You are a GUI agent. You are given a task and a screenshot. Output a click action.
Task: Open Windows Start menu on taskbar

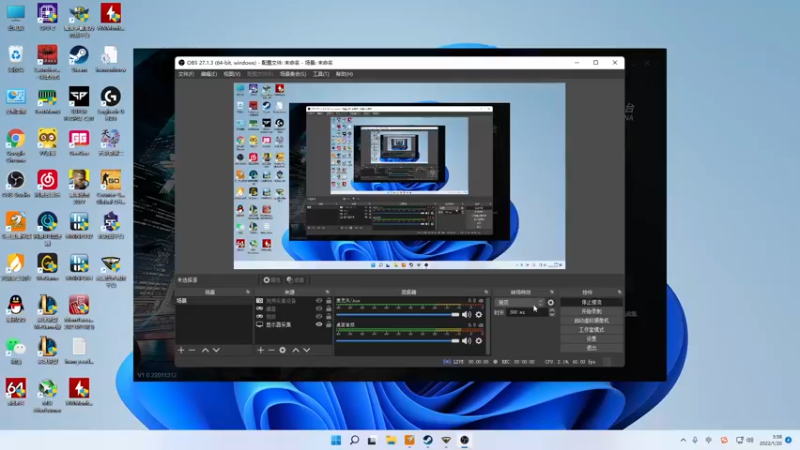tap(335, 439)
